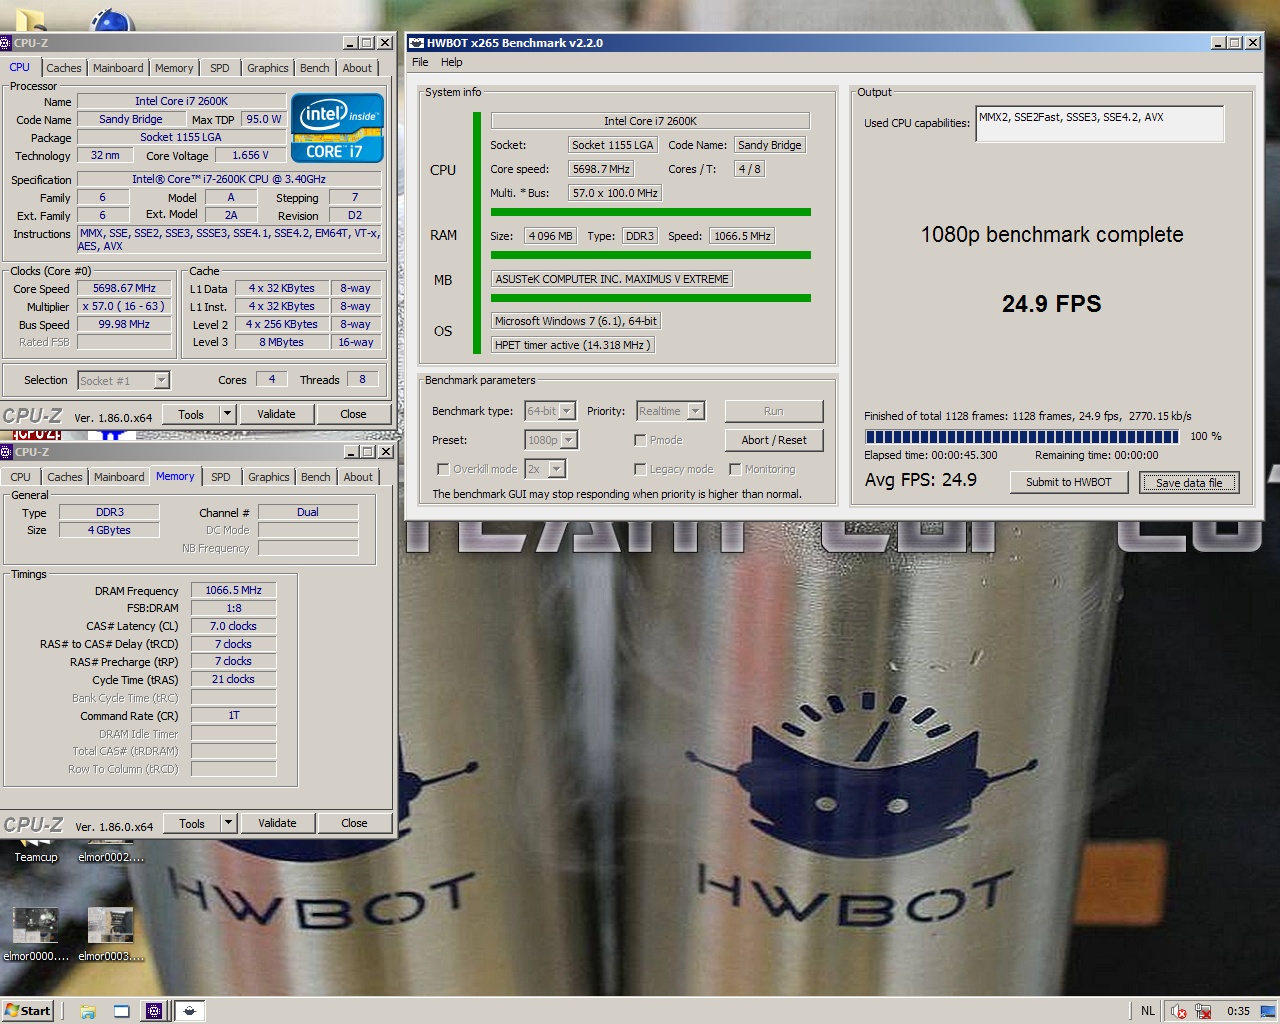This screenshot has width=1280, height=1024.
Task: Click the muted volume tray icon
Action: point(1179,1011)
